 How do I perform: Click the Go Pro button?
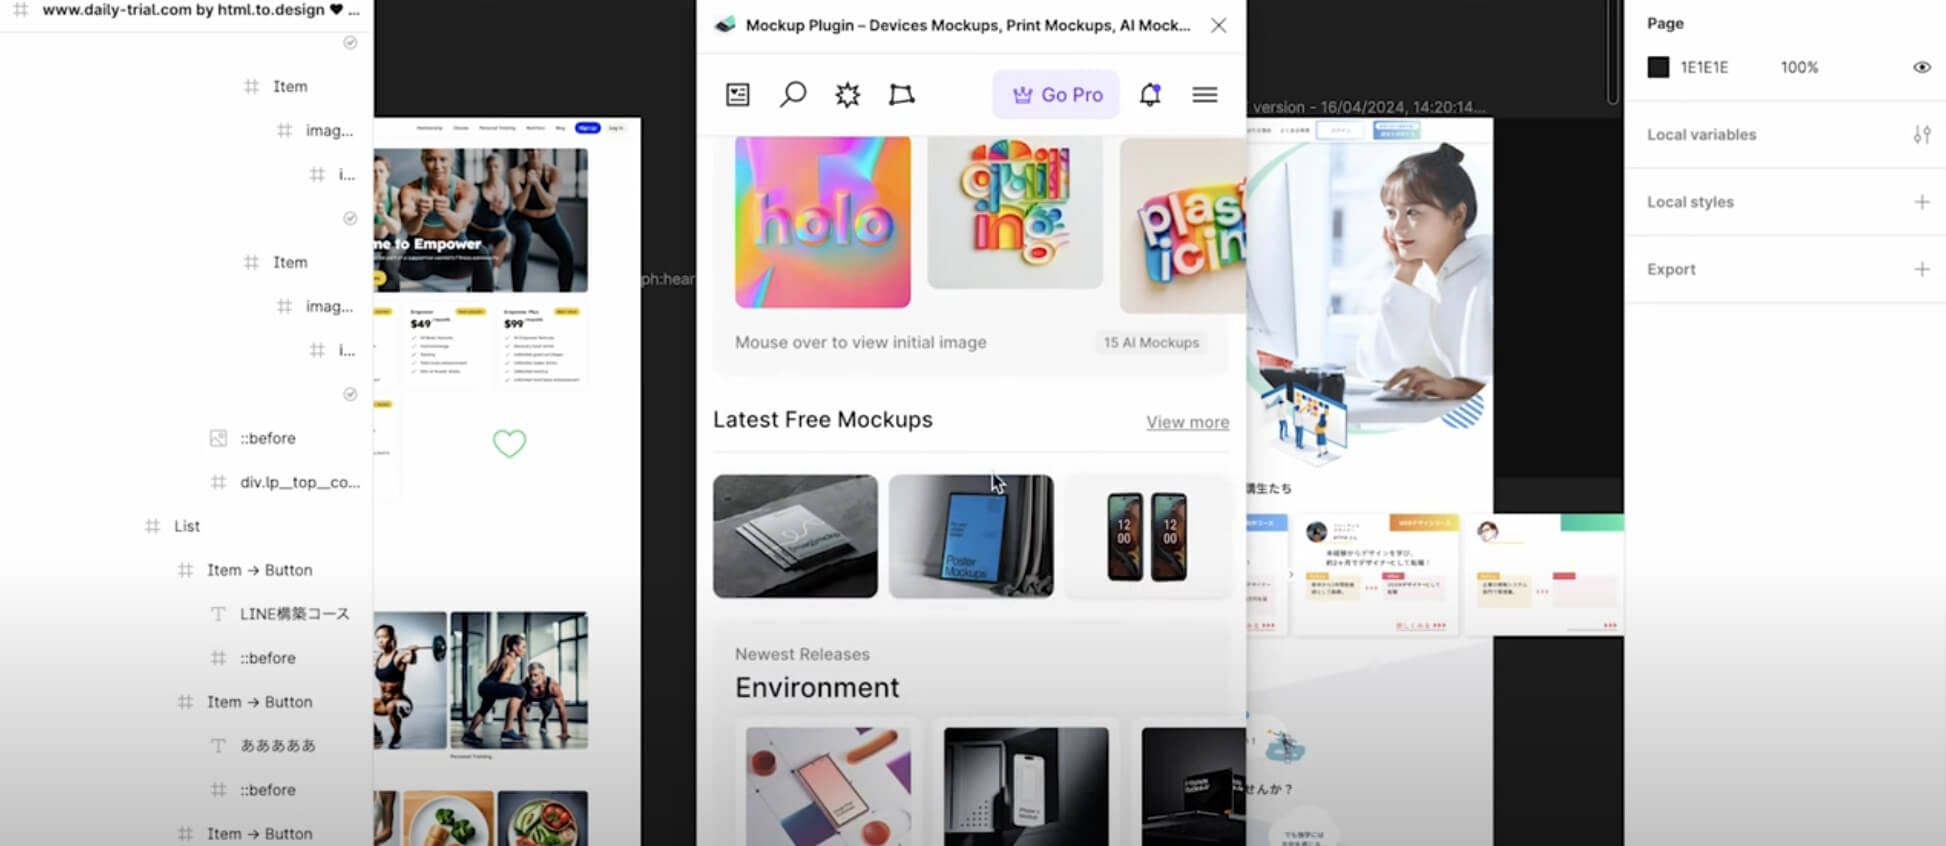pos(1056,94)
